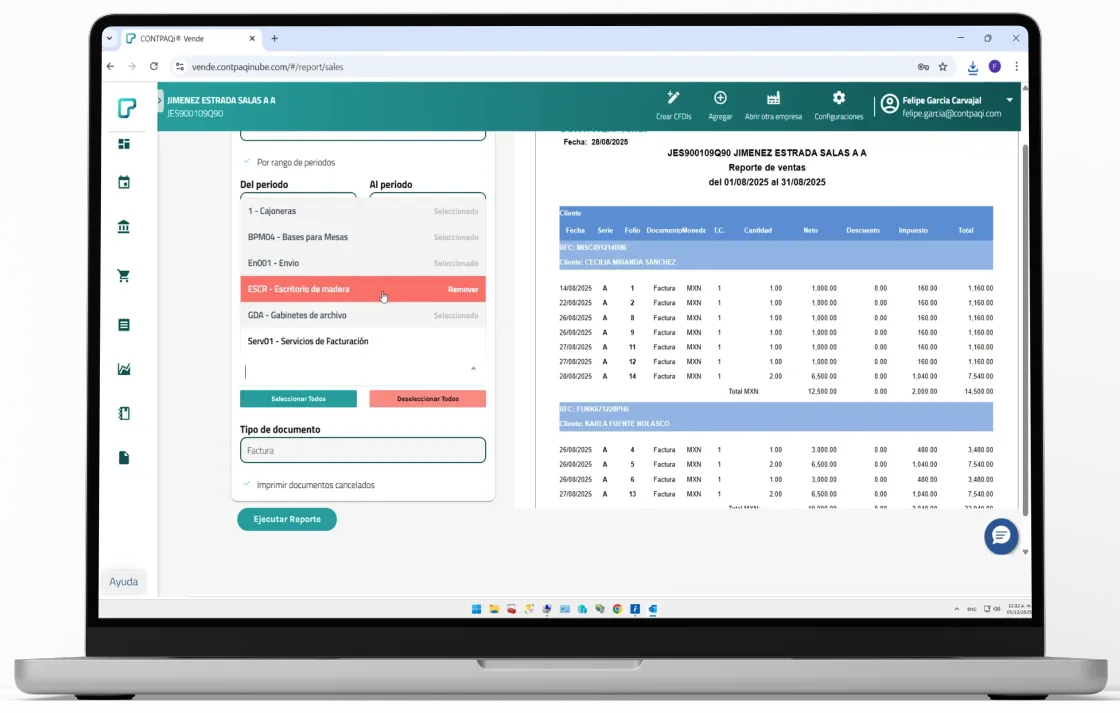Open Tipo de documento Factura dropdown
1120x713 pixels.
pyautogui.click(x=363, y=450)
